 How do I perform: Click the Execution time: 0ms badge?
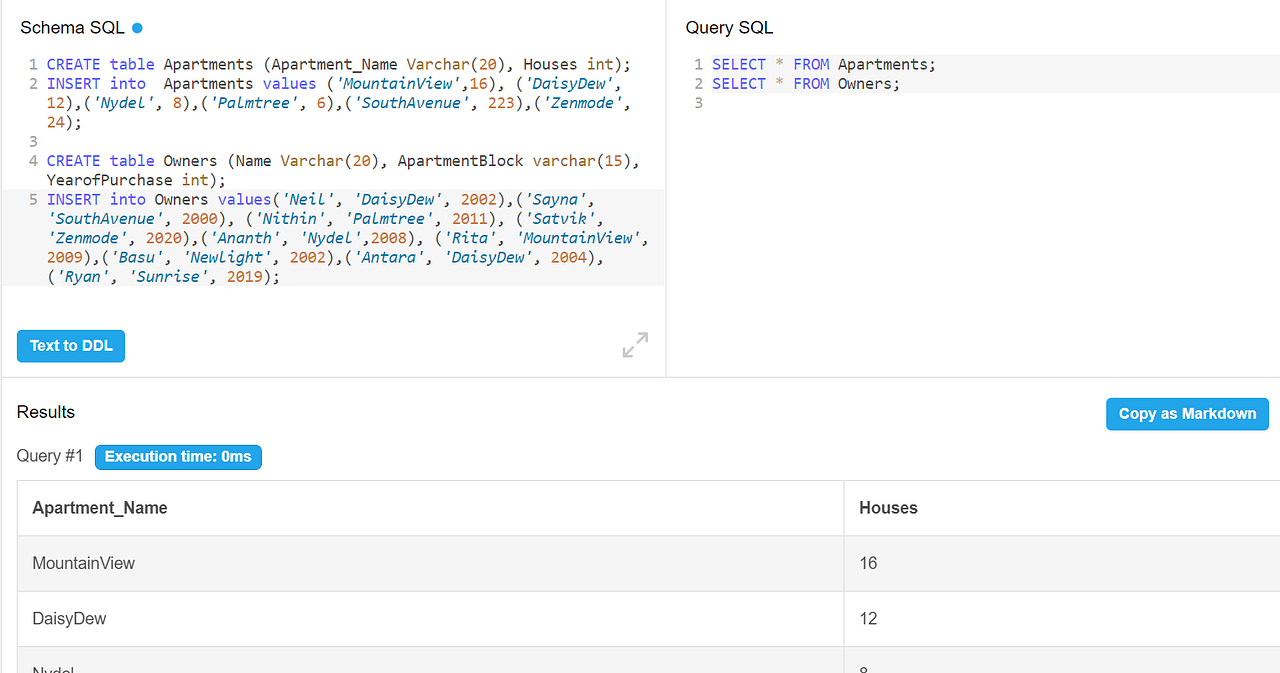point(178,457)
